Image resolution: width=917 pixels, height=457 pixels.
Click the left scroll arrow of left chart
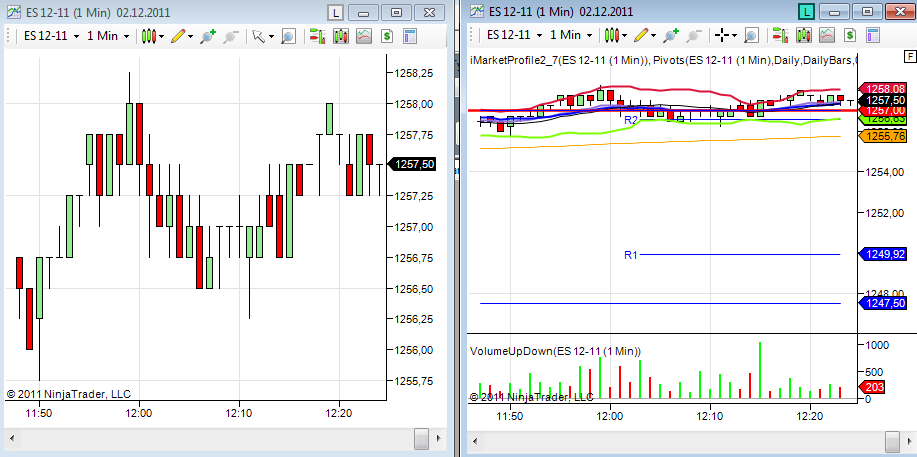11,438
